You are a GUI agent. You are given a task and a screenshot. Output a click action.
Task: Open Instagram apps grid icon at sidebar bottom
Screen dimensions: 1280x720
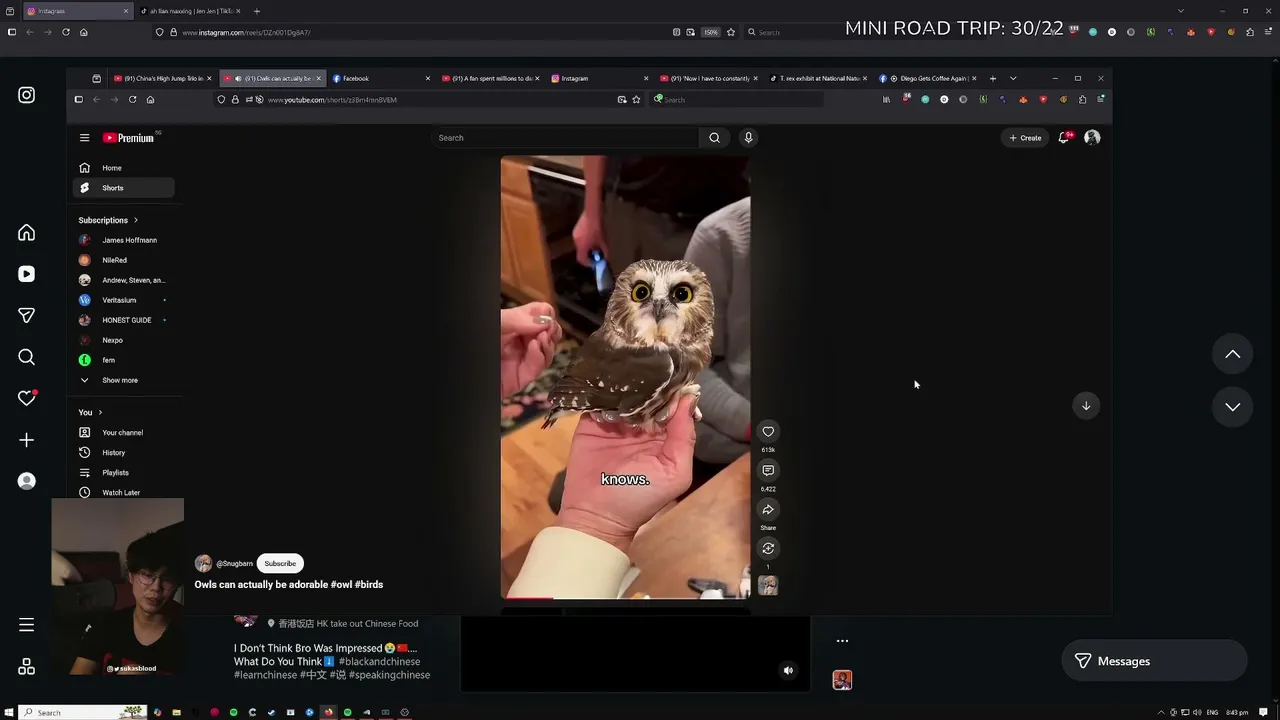[27, 667]
